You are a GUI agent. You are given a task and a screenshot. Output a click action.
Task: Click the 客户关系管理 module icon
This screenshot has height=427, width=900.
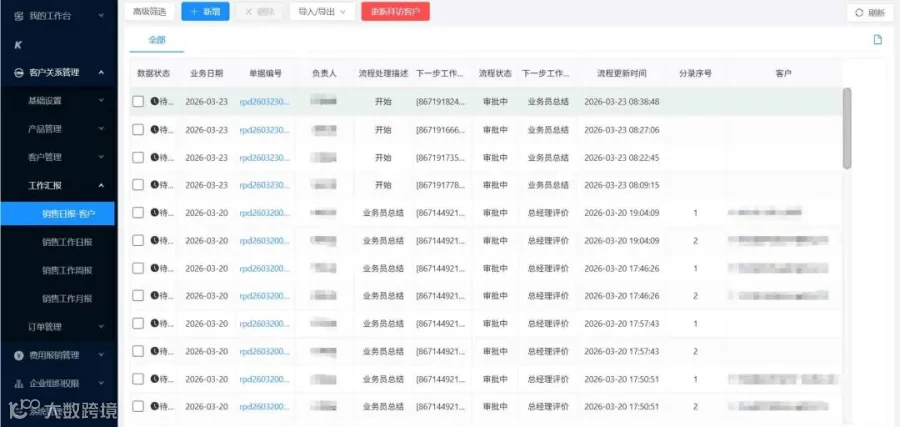19,72
